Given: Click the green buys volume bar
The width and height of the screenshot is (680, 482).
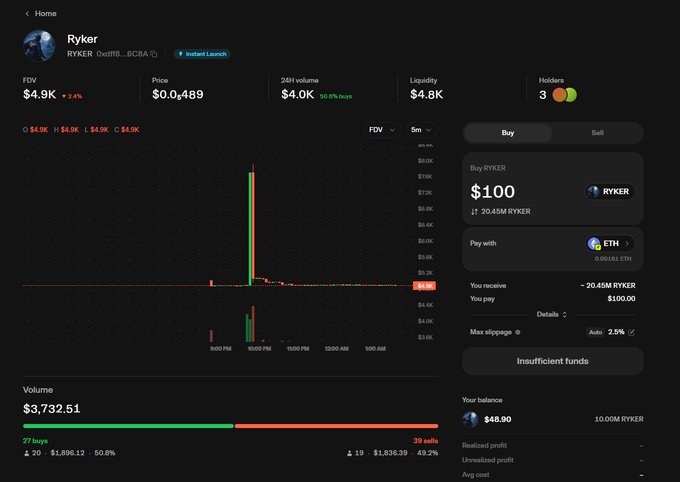Looking at the screenshot, I should pos(128,426).
